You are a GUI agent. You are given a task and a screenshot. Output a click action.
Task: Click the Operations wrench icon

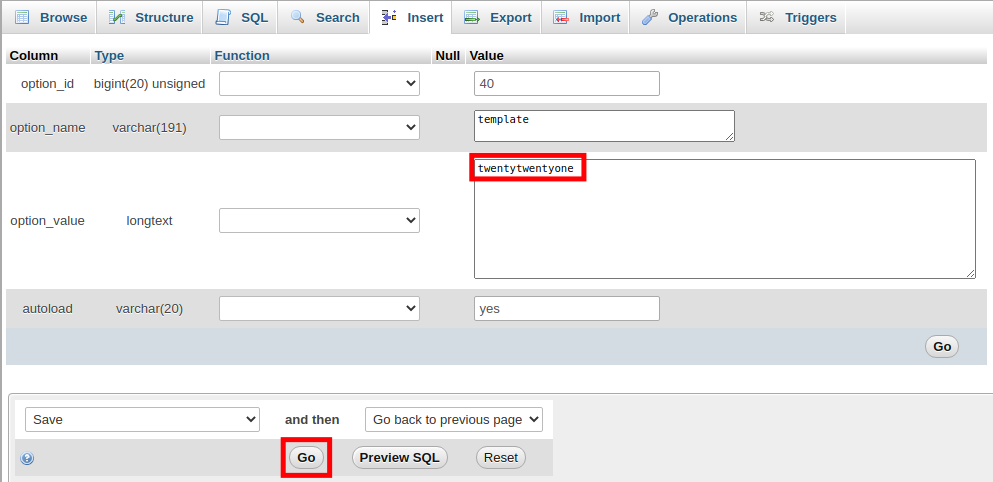tap(649, 17)
